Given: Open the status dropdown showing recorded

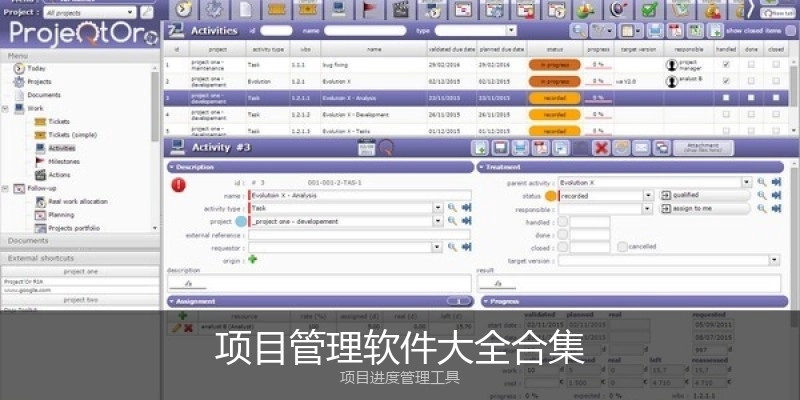Looking at the screenshot, I should tap(648, 196).
